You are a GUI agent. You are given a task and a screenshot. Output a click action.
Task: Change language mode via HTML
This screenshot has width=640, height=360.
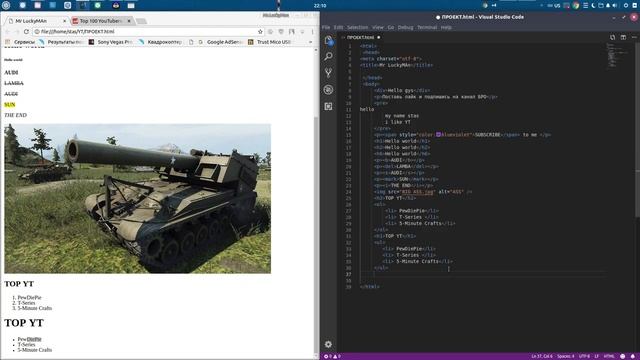(x=609, y=356)
